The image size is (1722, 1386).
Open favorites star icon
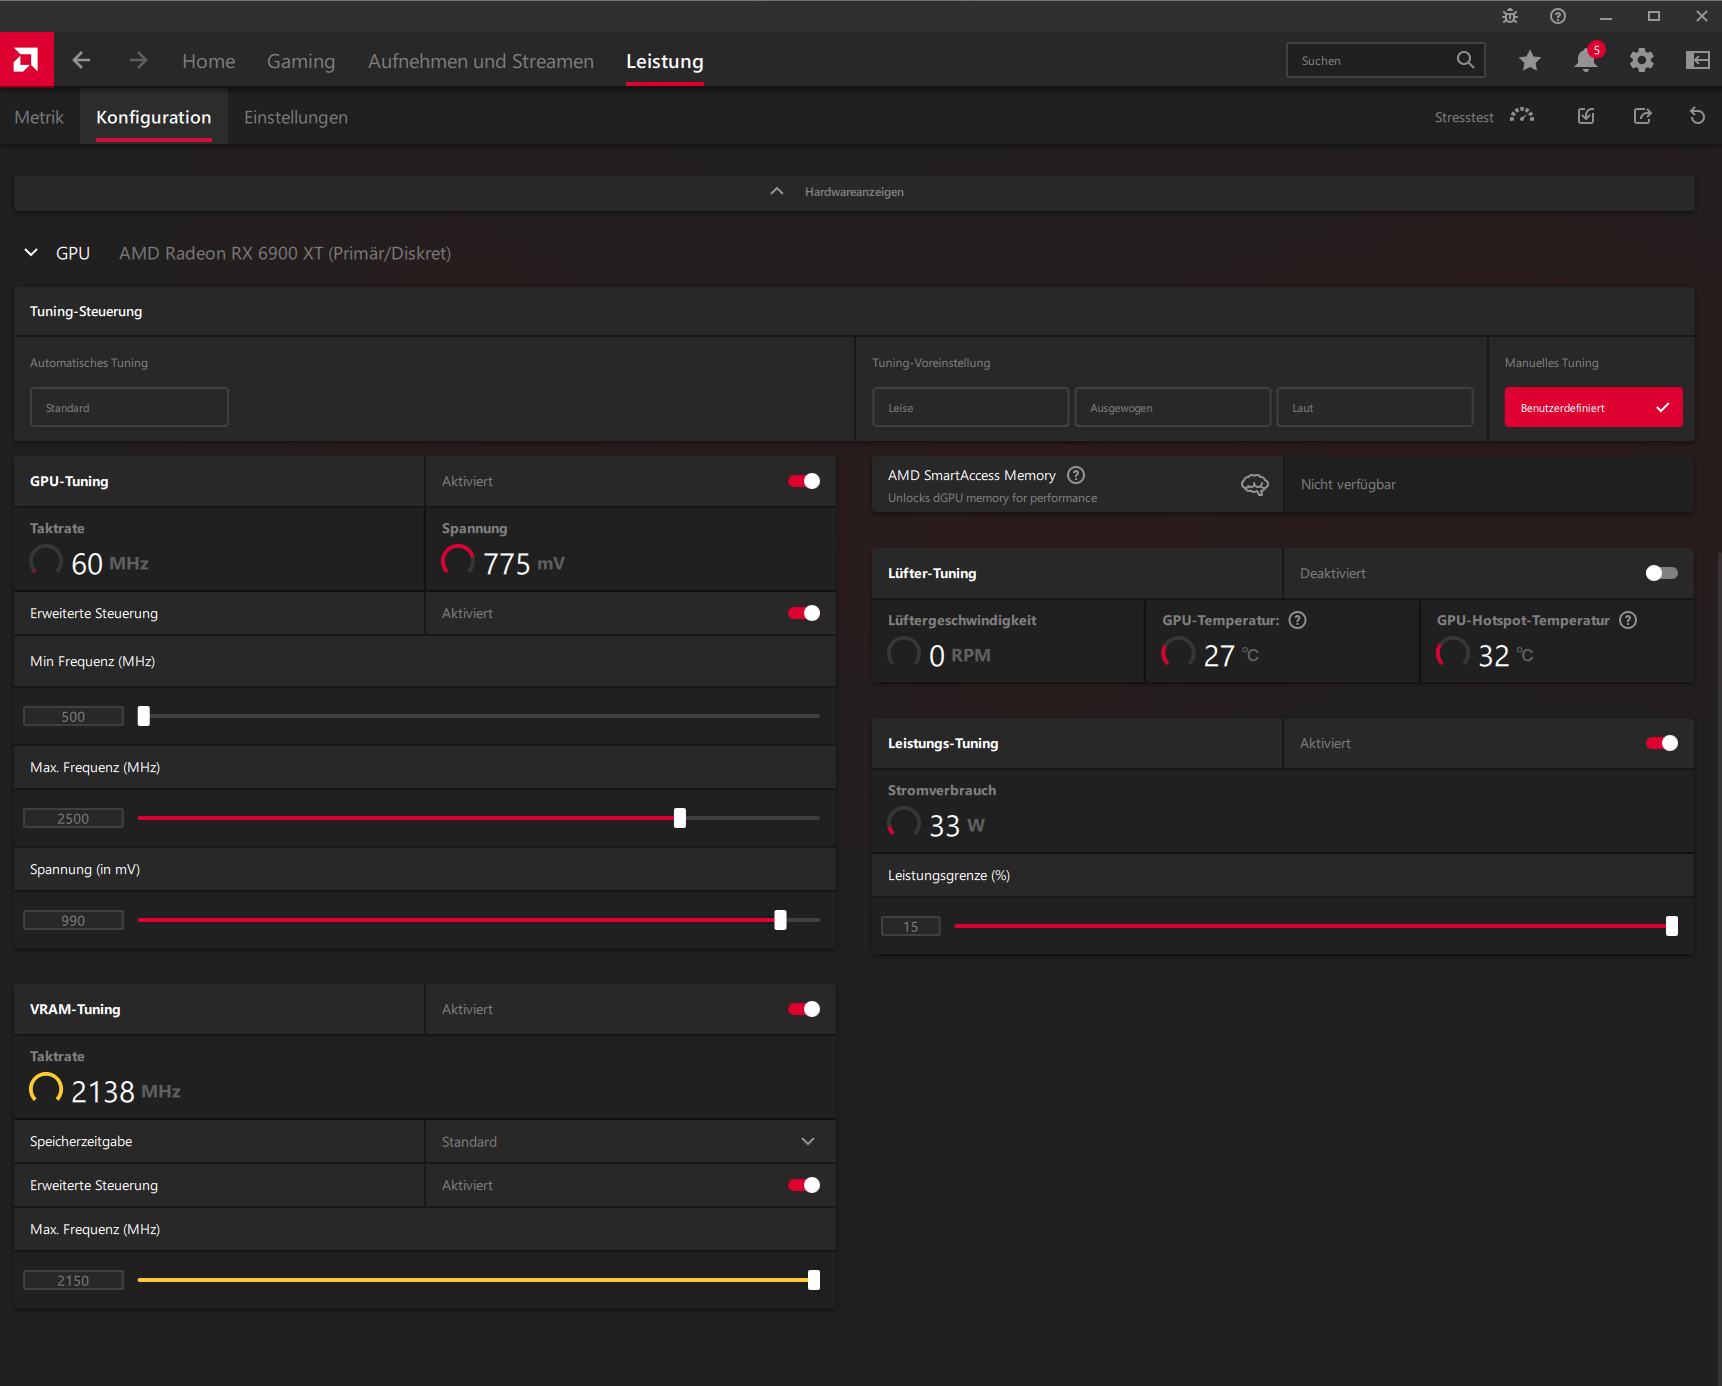(1530, 61)
